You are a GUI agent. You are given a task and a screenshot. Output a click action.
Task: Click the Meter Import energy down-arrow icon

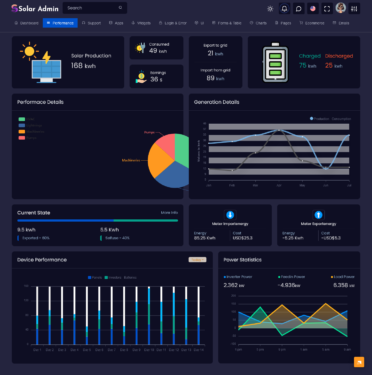230,215
